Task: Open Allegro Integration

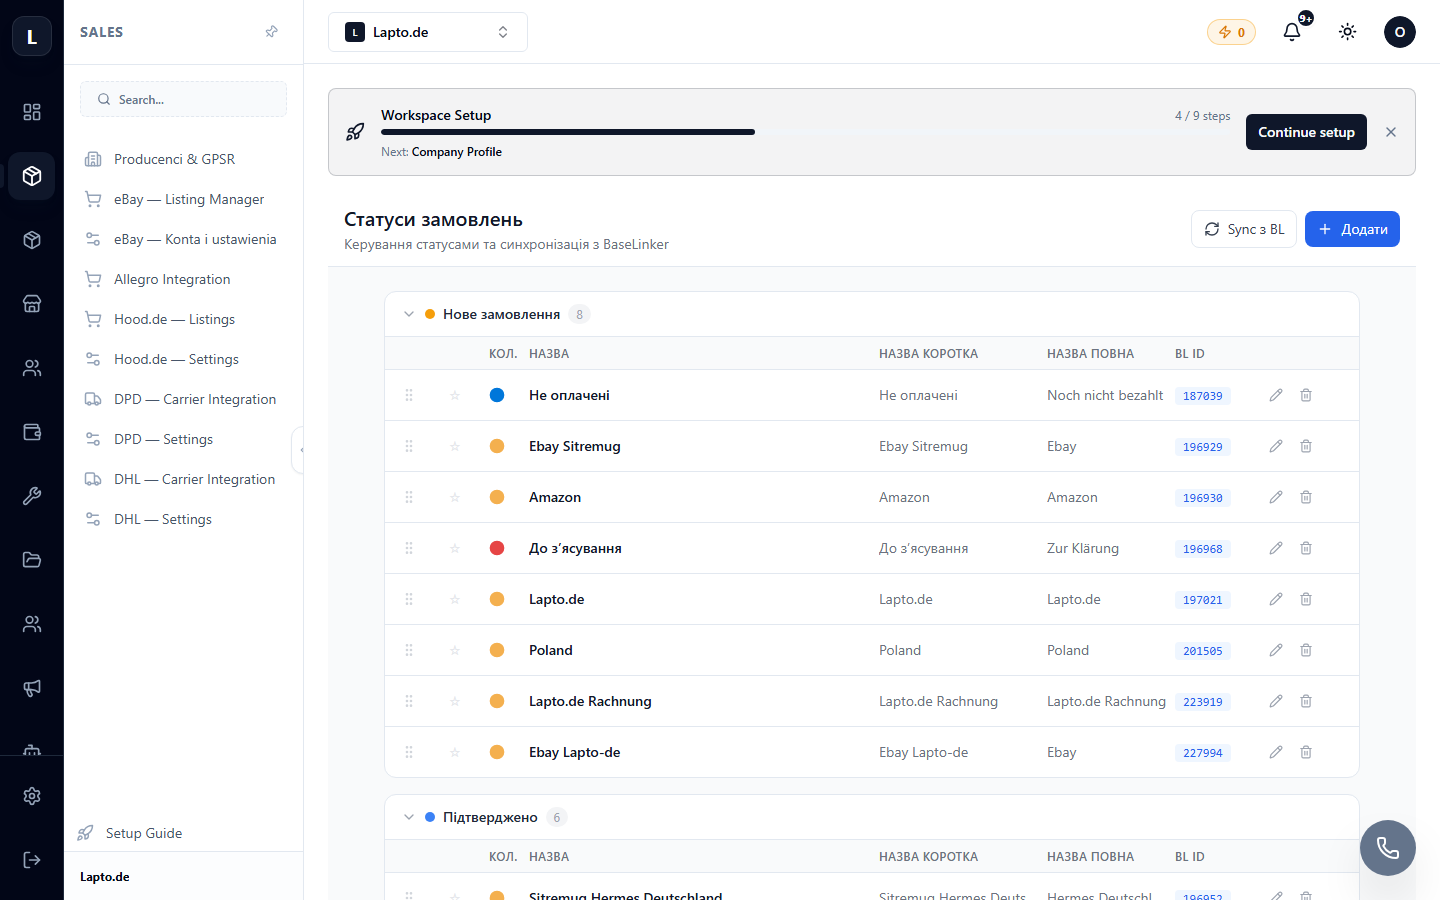Action: coord(183,279)
